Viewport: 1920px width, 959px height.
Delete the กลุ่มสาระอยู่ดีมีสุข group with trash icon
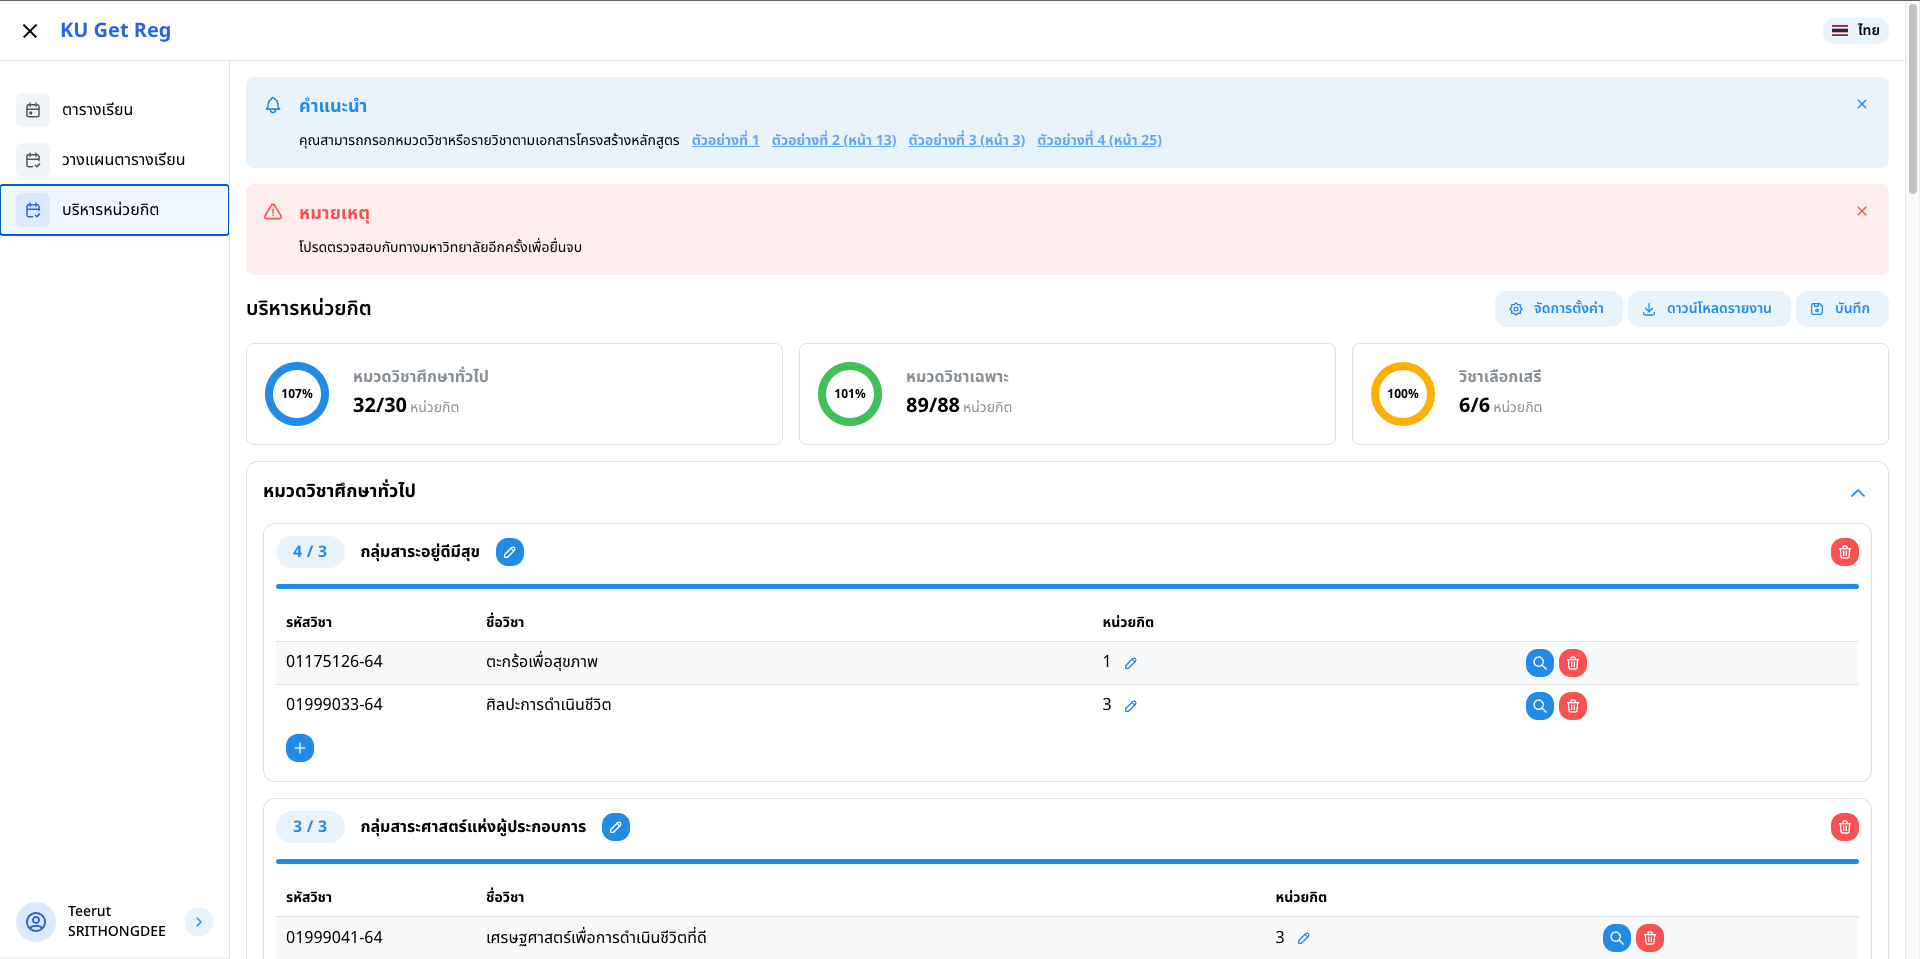(x=1844, y=552)
